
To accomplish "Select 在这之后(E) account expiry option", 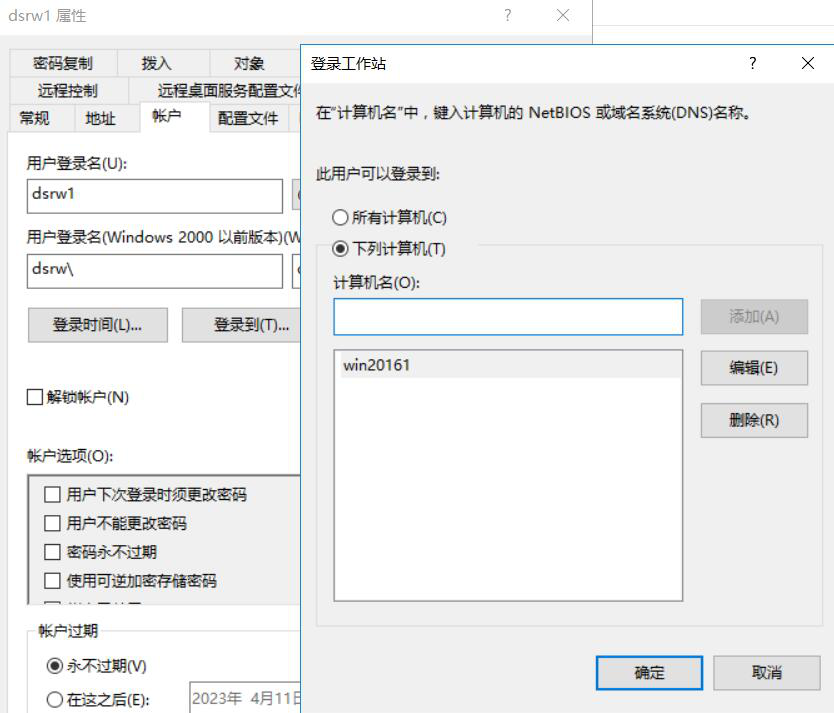I will click(55, 699).
